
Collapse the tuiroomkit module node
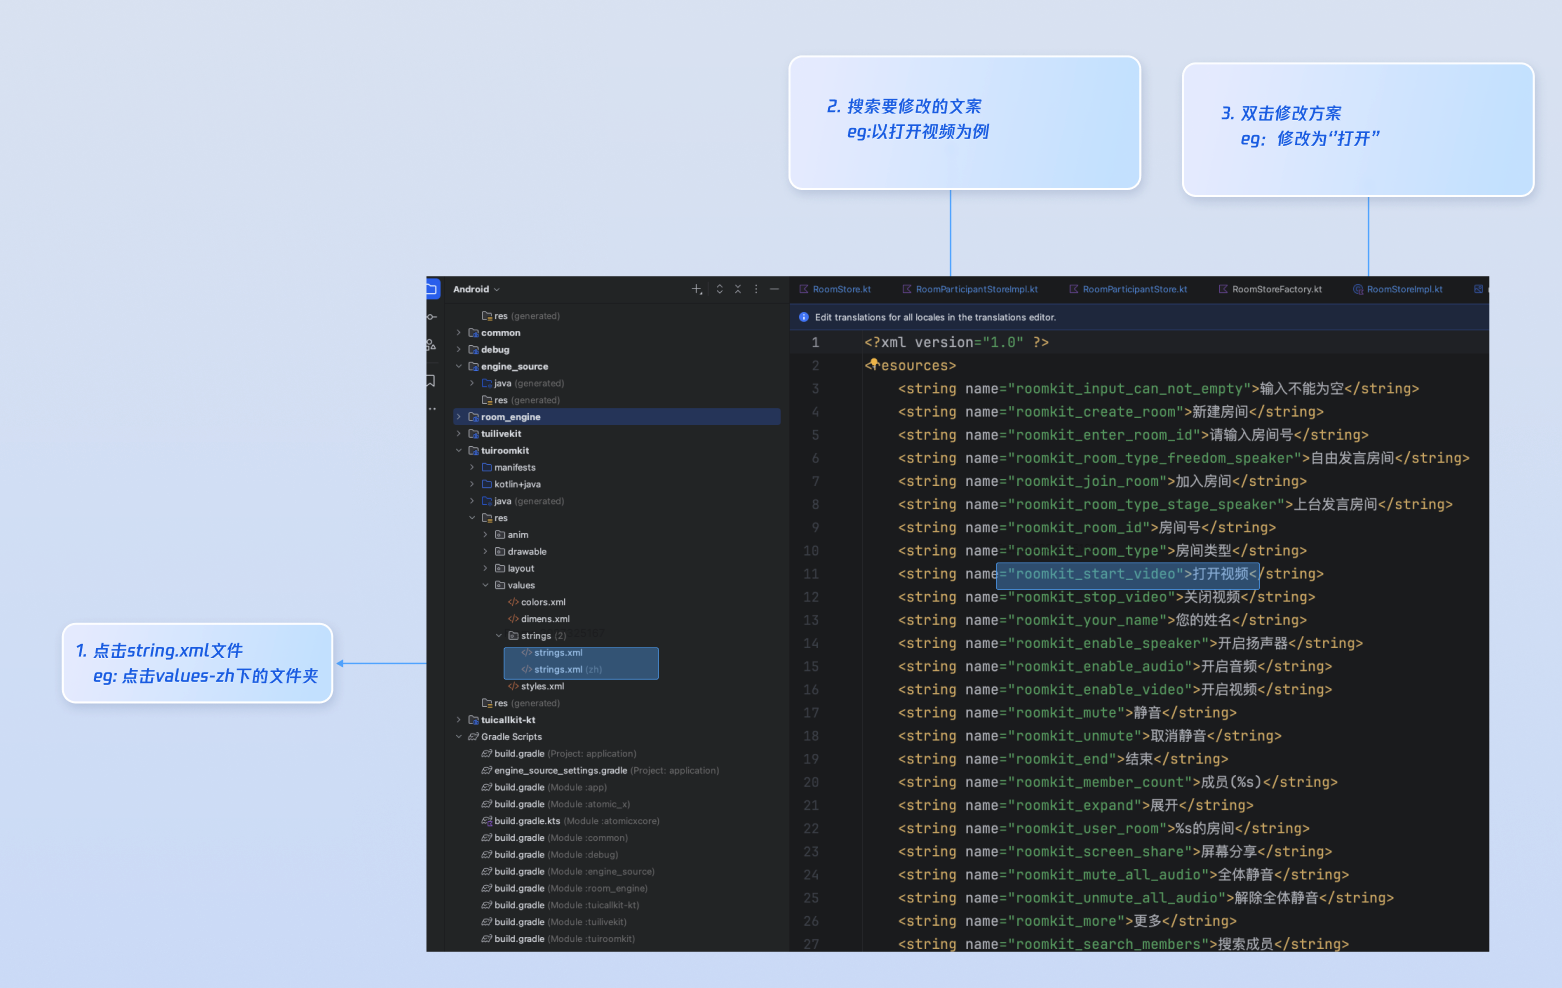(x=459, y=451)
